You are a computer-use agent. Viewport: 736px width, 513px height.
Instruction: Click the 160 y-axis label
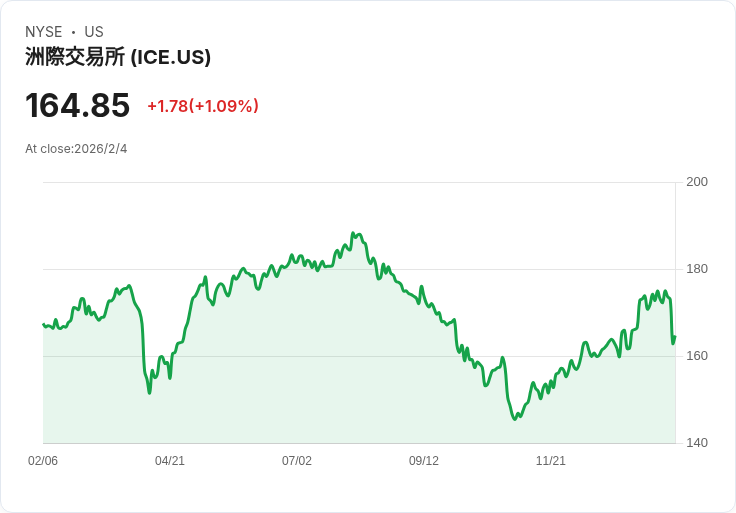[697, 356]
